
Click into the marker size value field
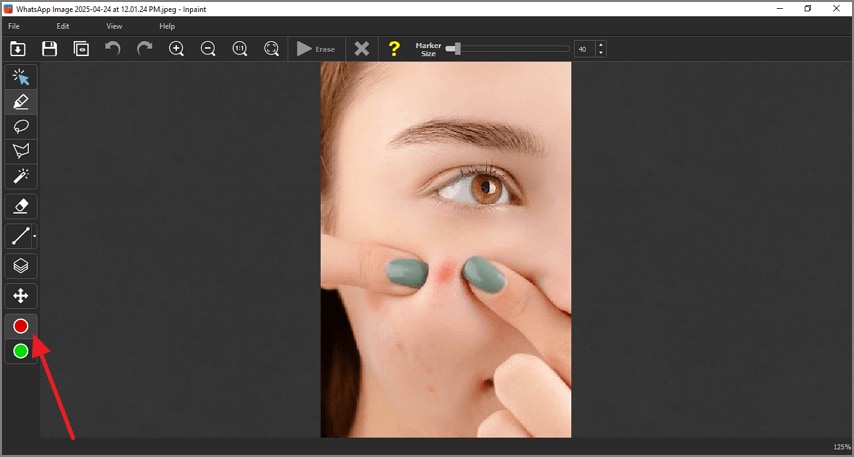[584, 49]
